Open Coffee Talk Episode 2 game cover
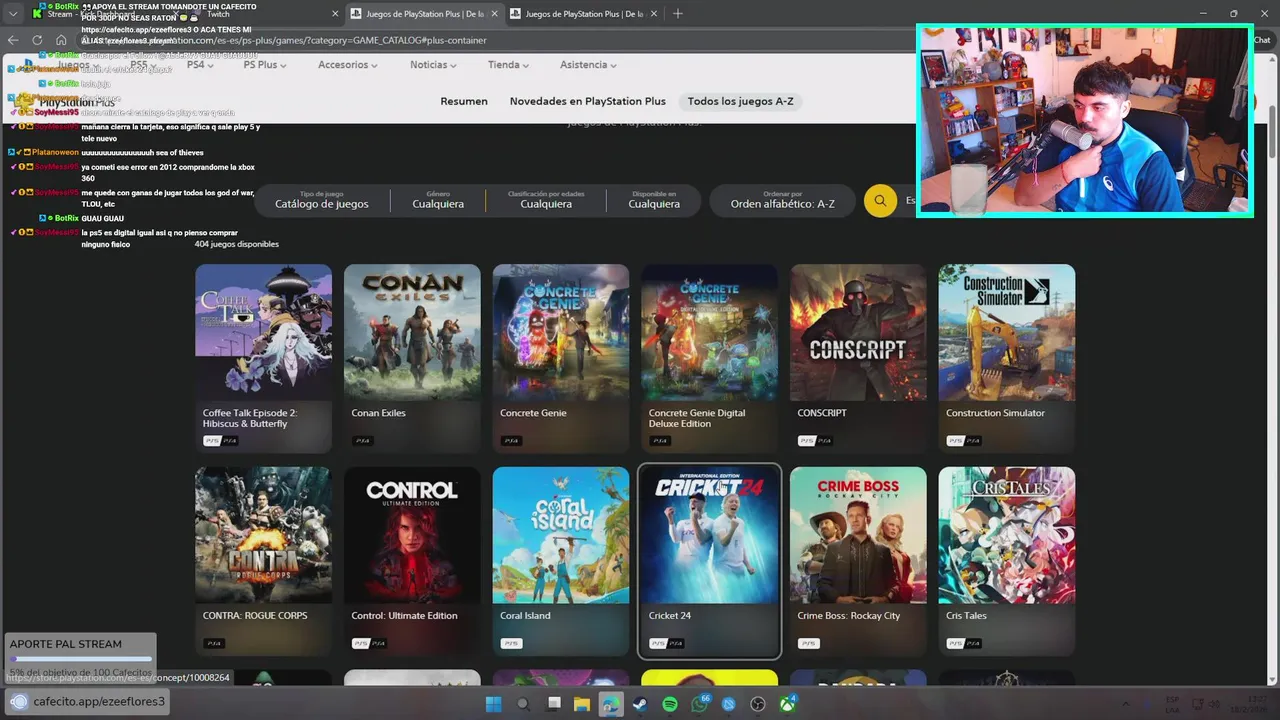Image resolution: width=1280 pixels, height=720 pixels. click(x=263, y=332)
